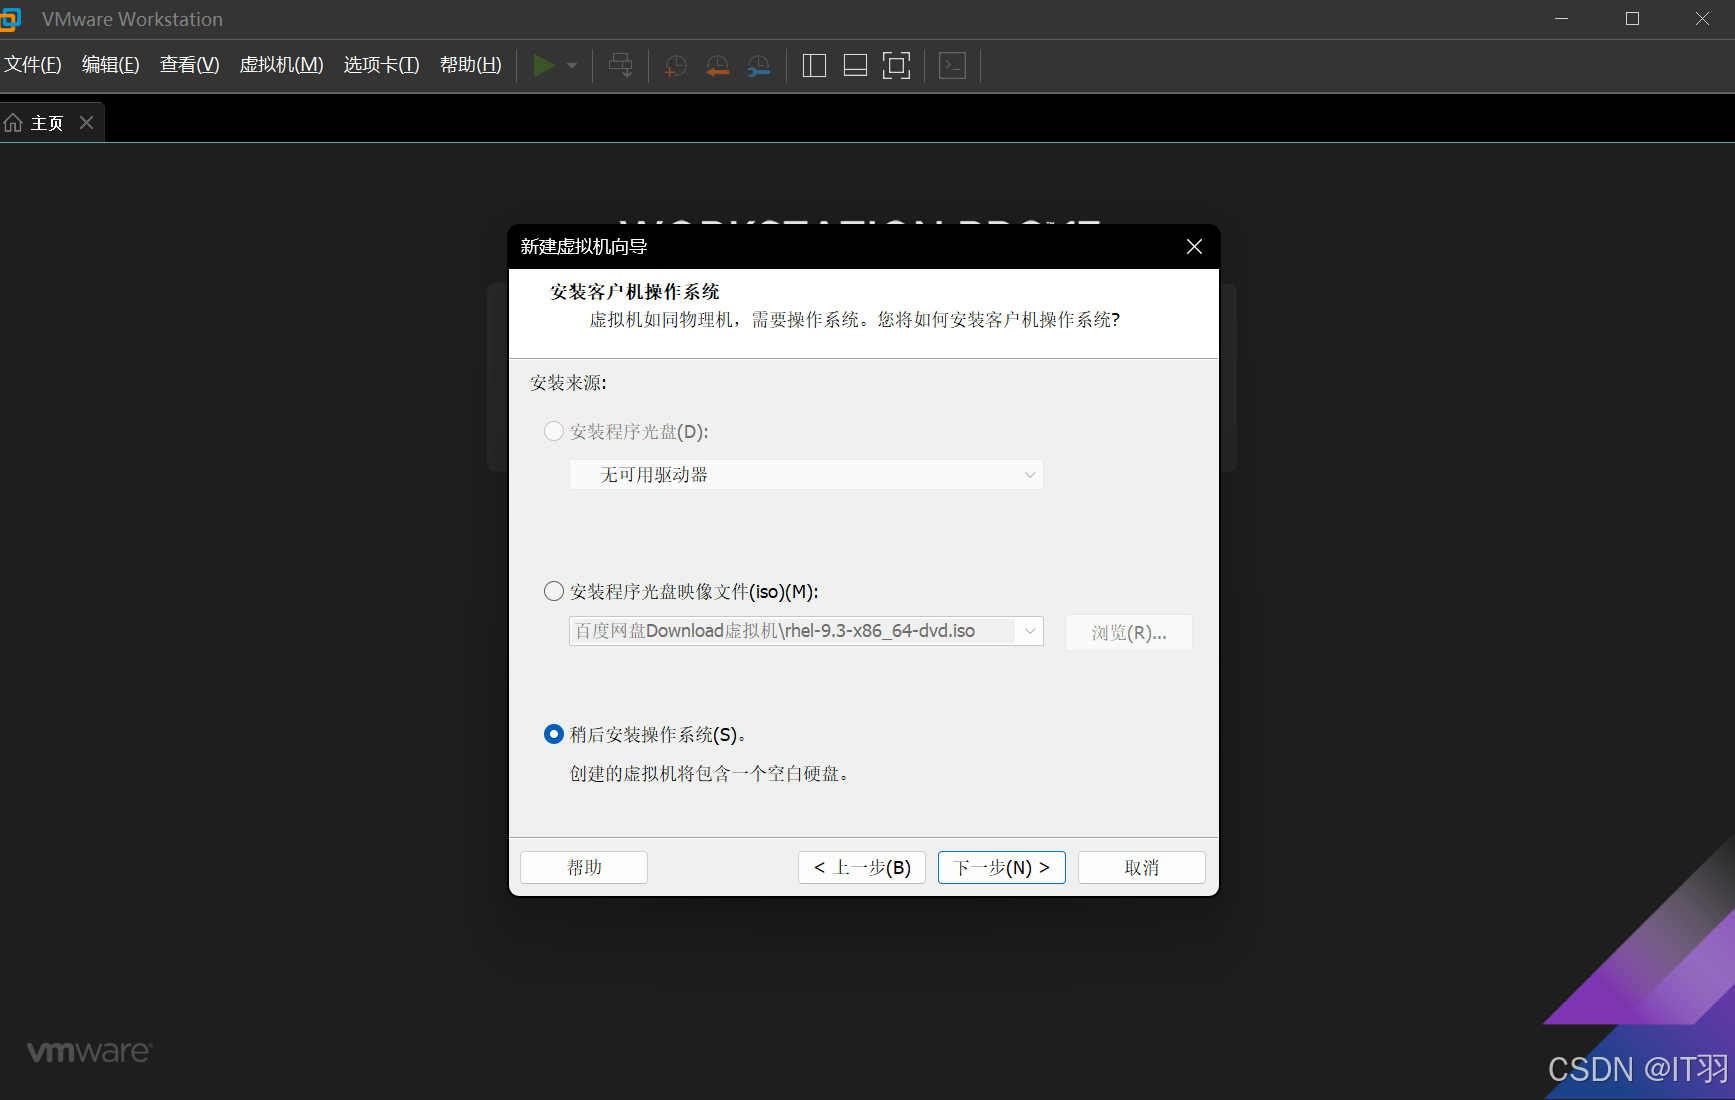Toggle the library sidebar panel icon

(814, 66)
